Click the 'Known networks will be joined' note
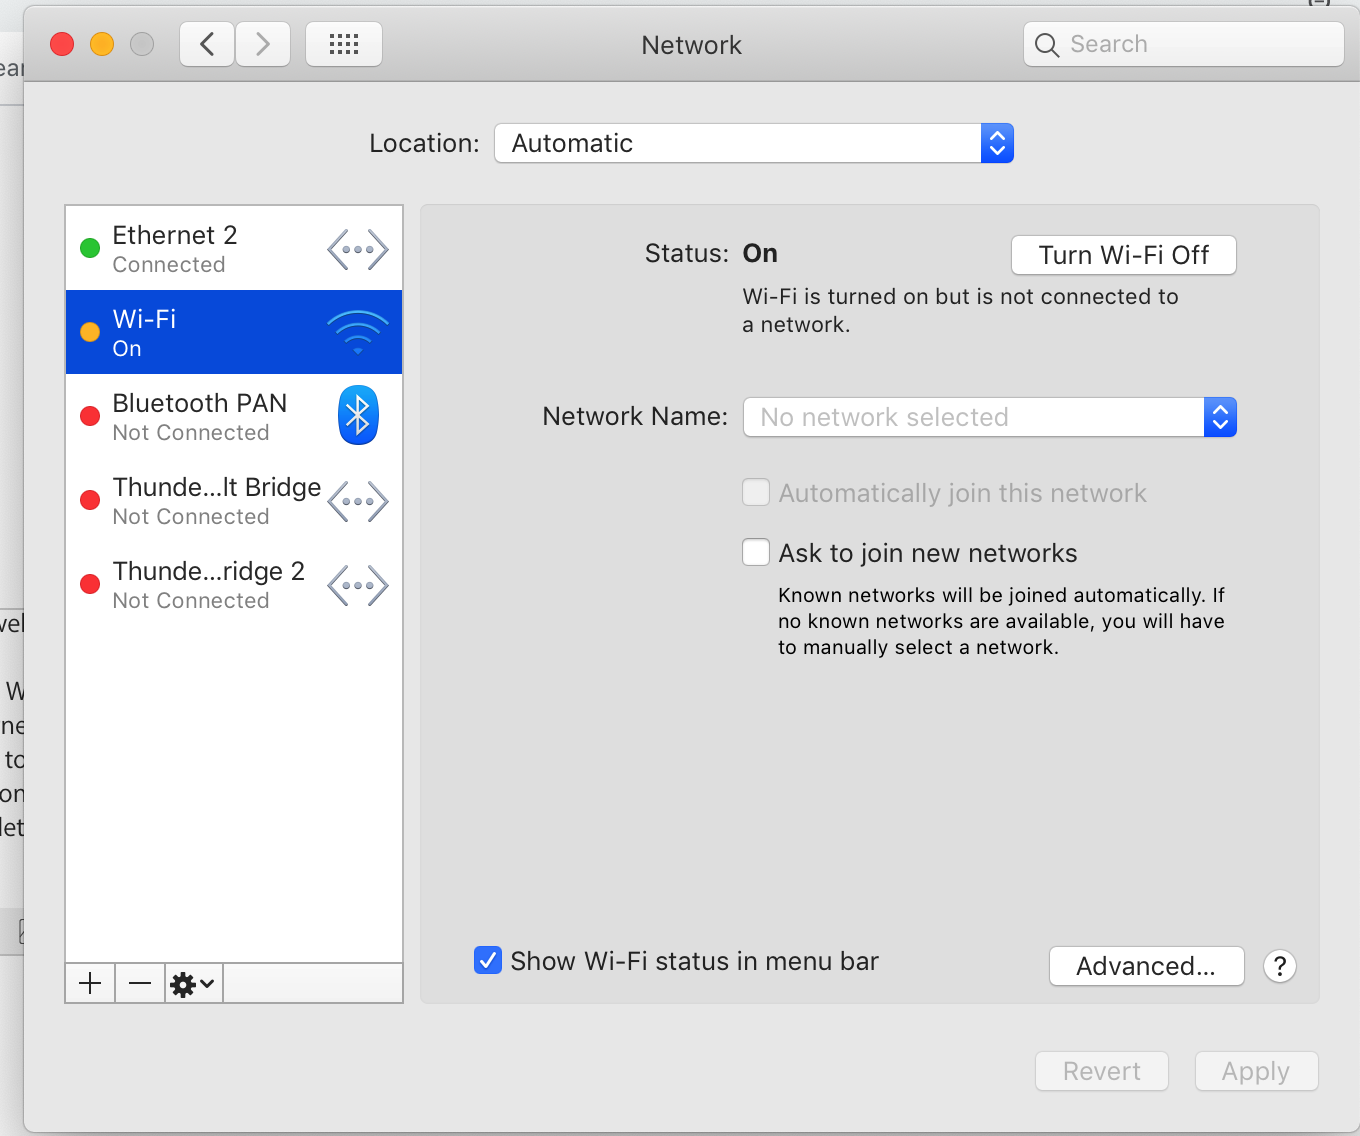1360x1136 pixels. 1002,621
